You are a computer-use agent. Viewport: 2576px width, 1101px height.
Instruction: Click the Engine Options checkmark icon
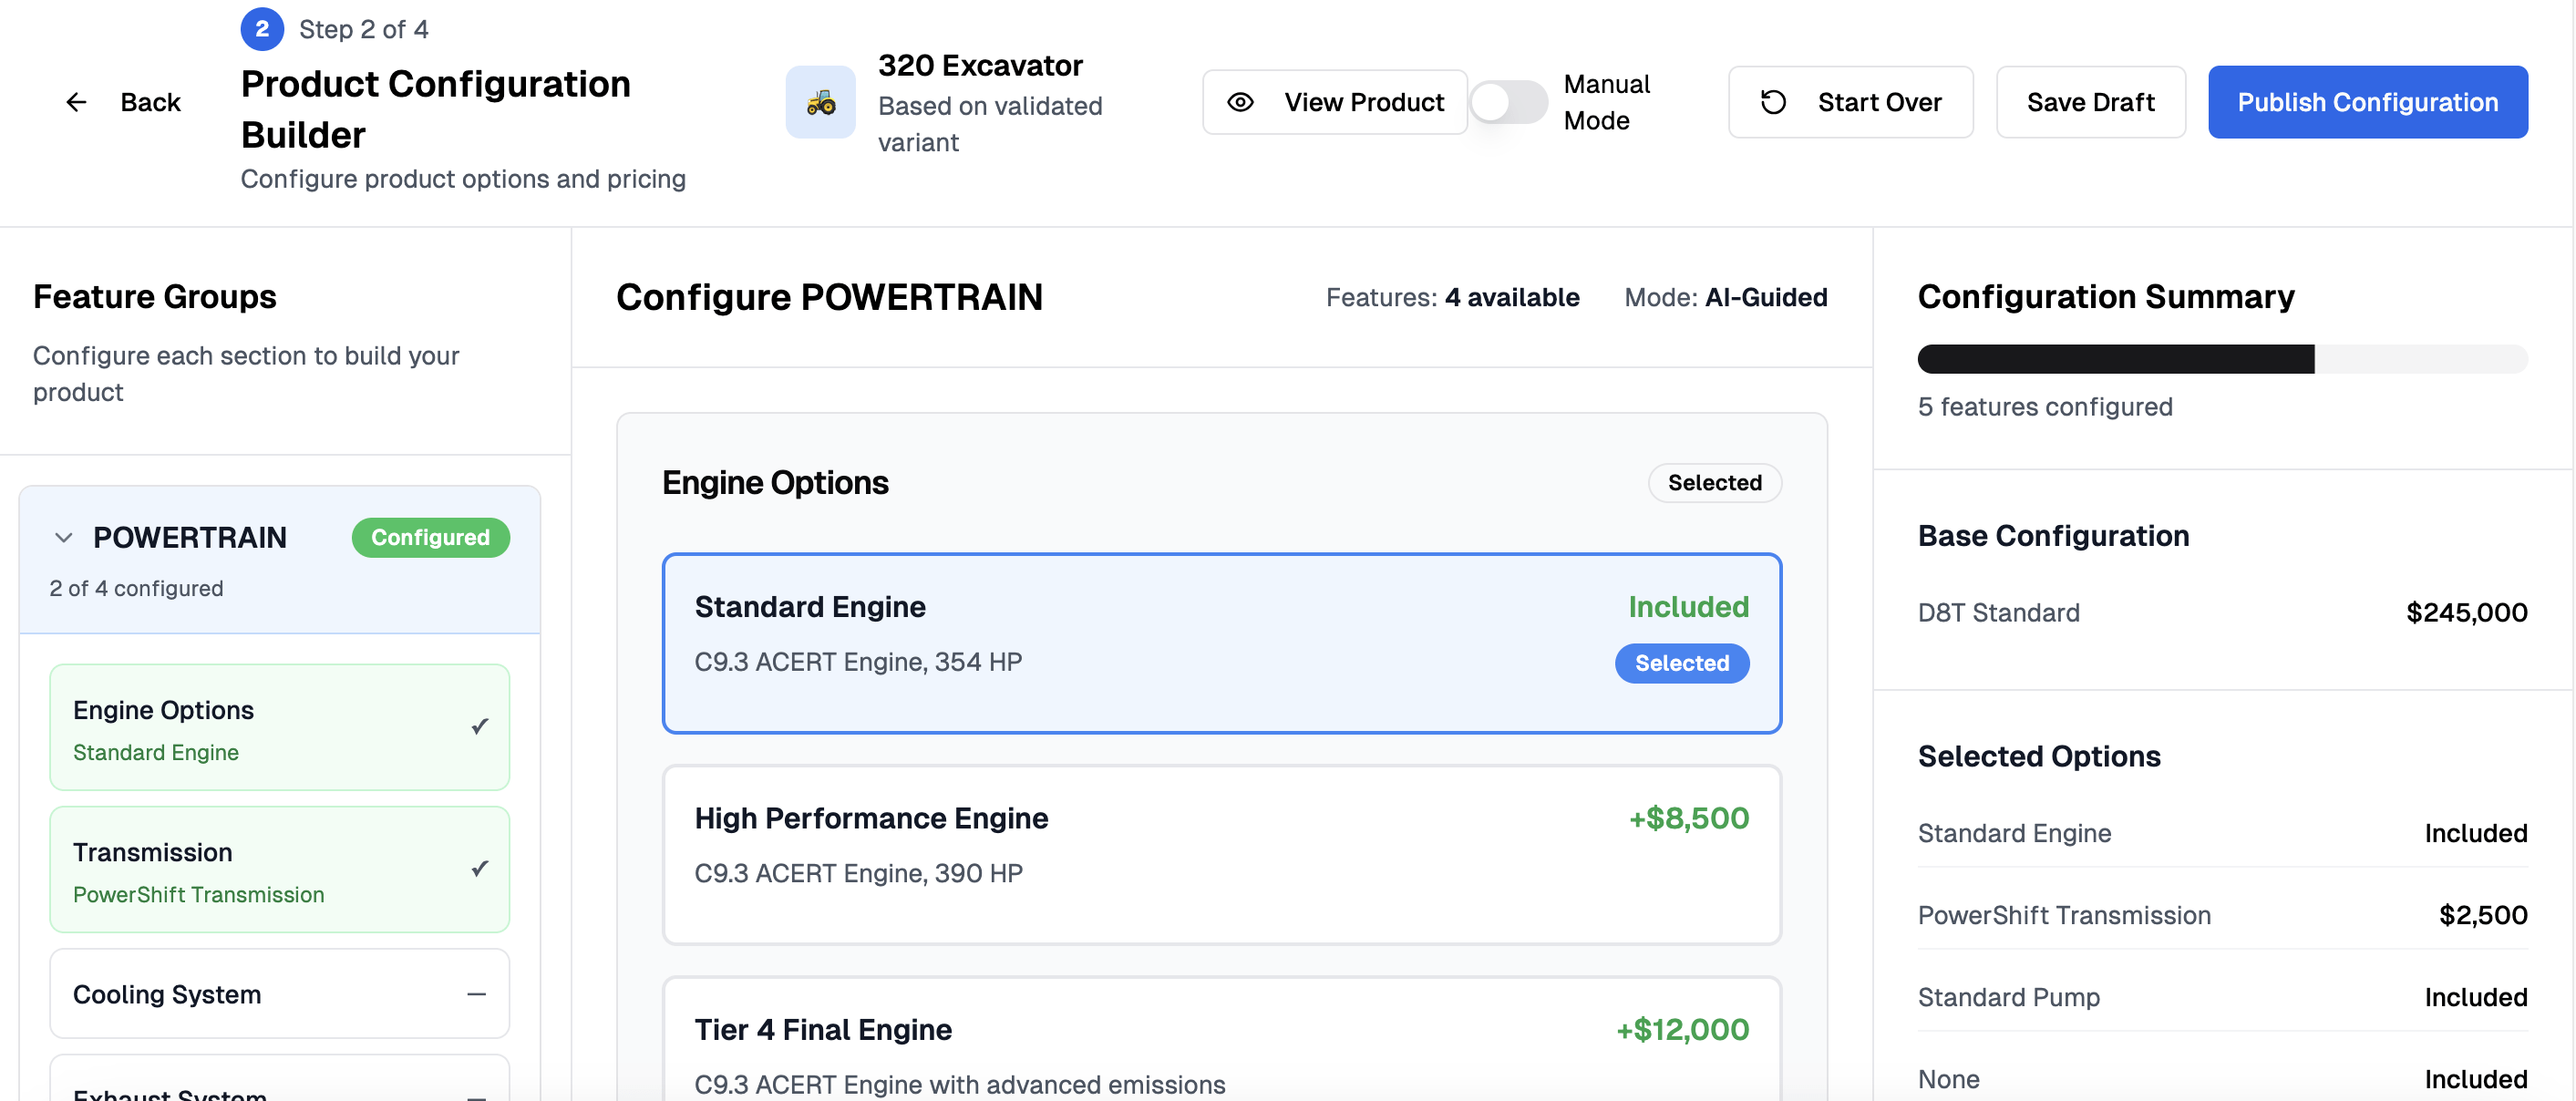(x=480, y=726)
